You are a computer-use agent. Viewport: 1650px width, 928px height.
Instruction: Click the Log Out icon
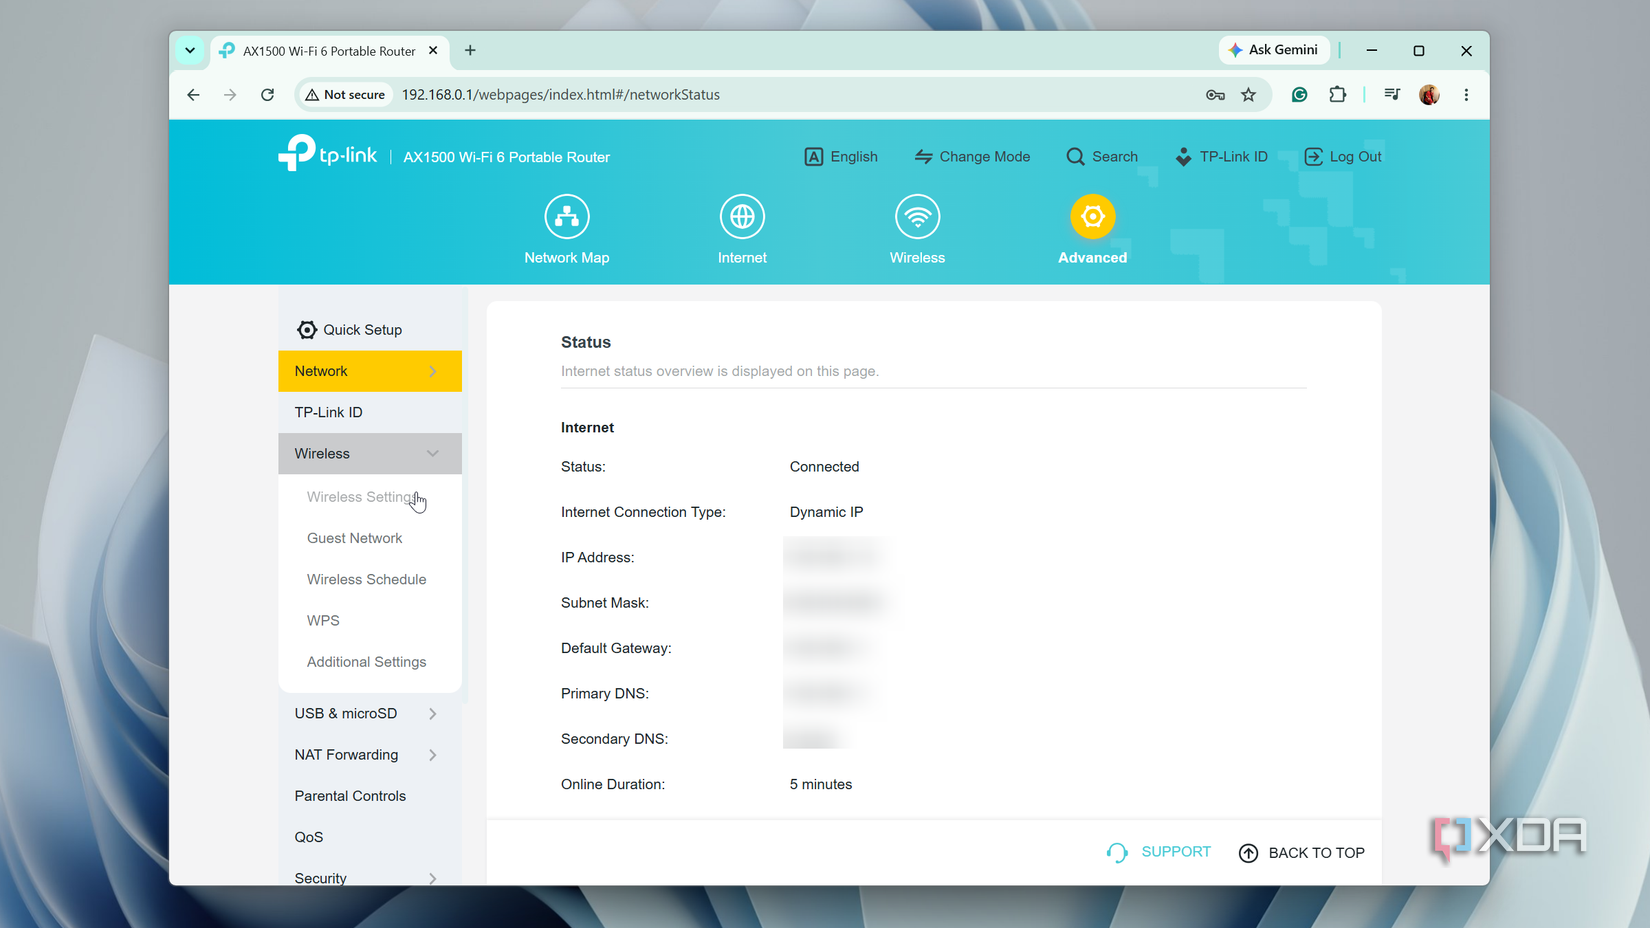[x=1313, y=157]
